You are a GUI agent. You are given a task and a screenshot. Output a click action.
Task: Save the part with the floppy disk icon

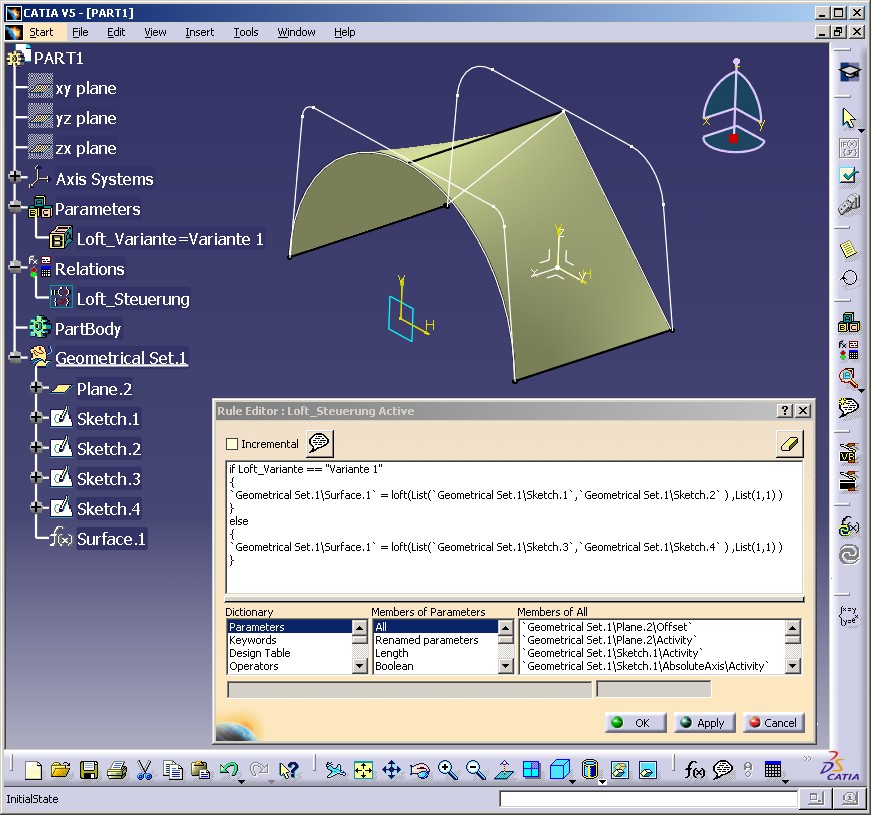(89, 770)
